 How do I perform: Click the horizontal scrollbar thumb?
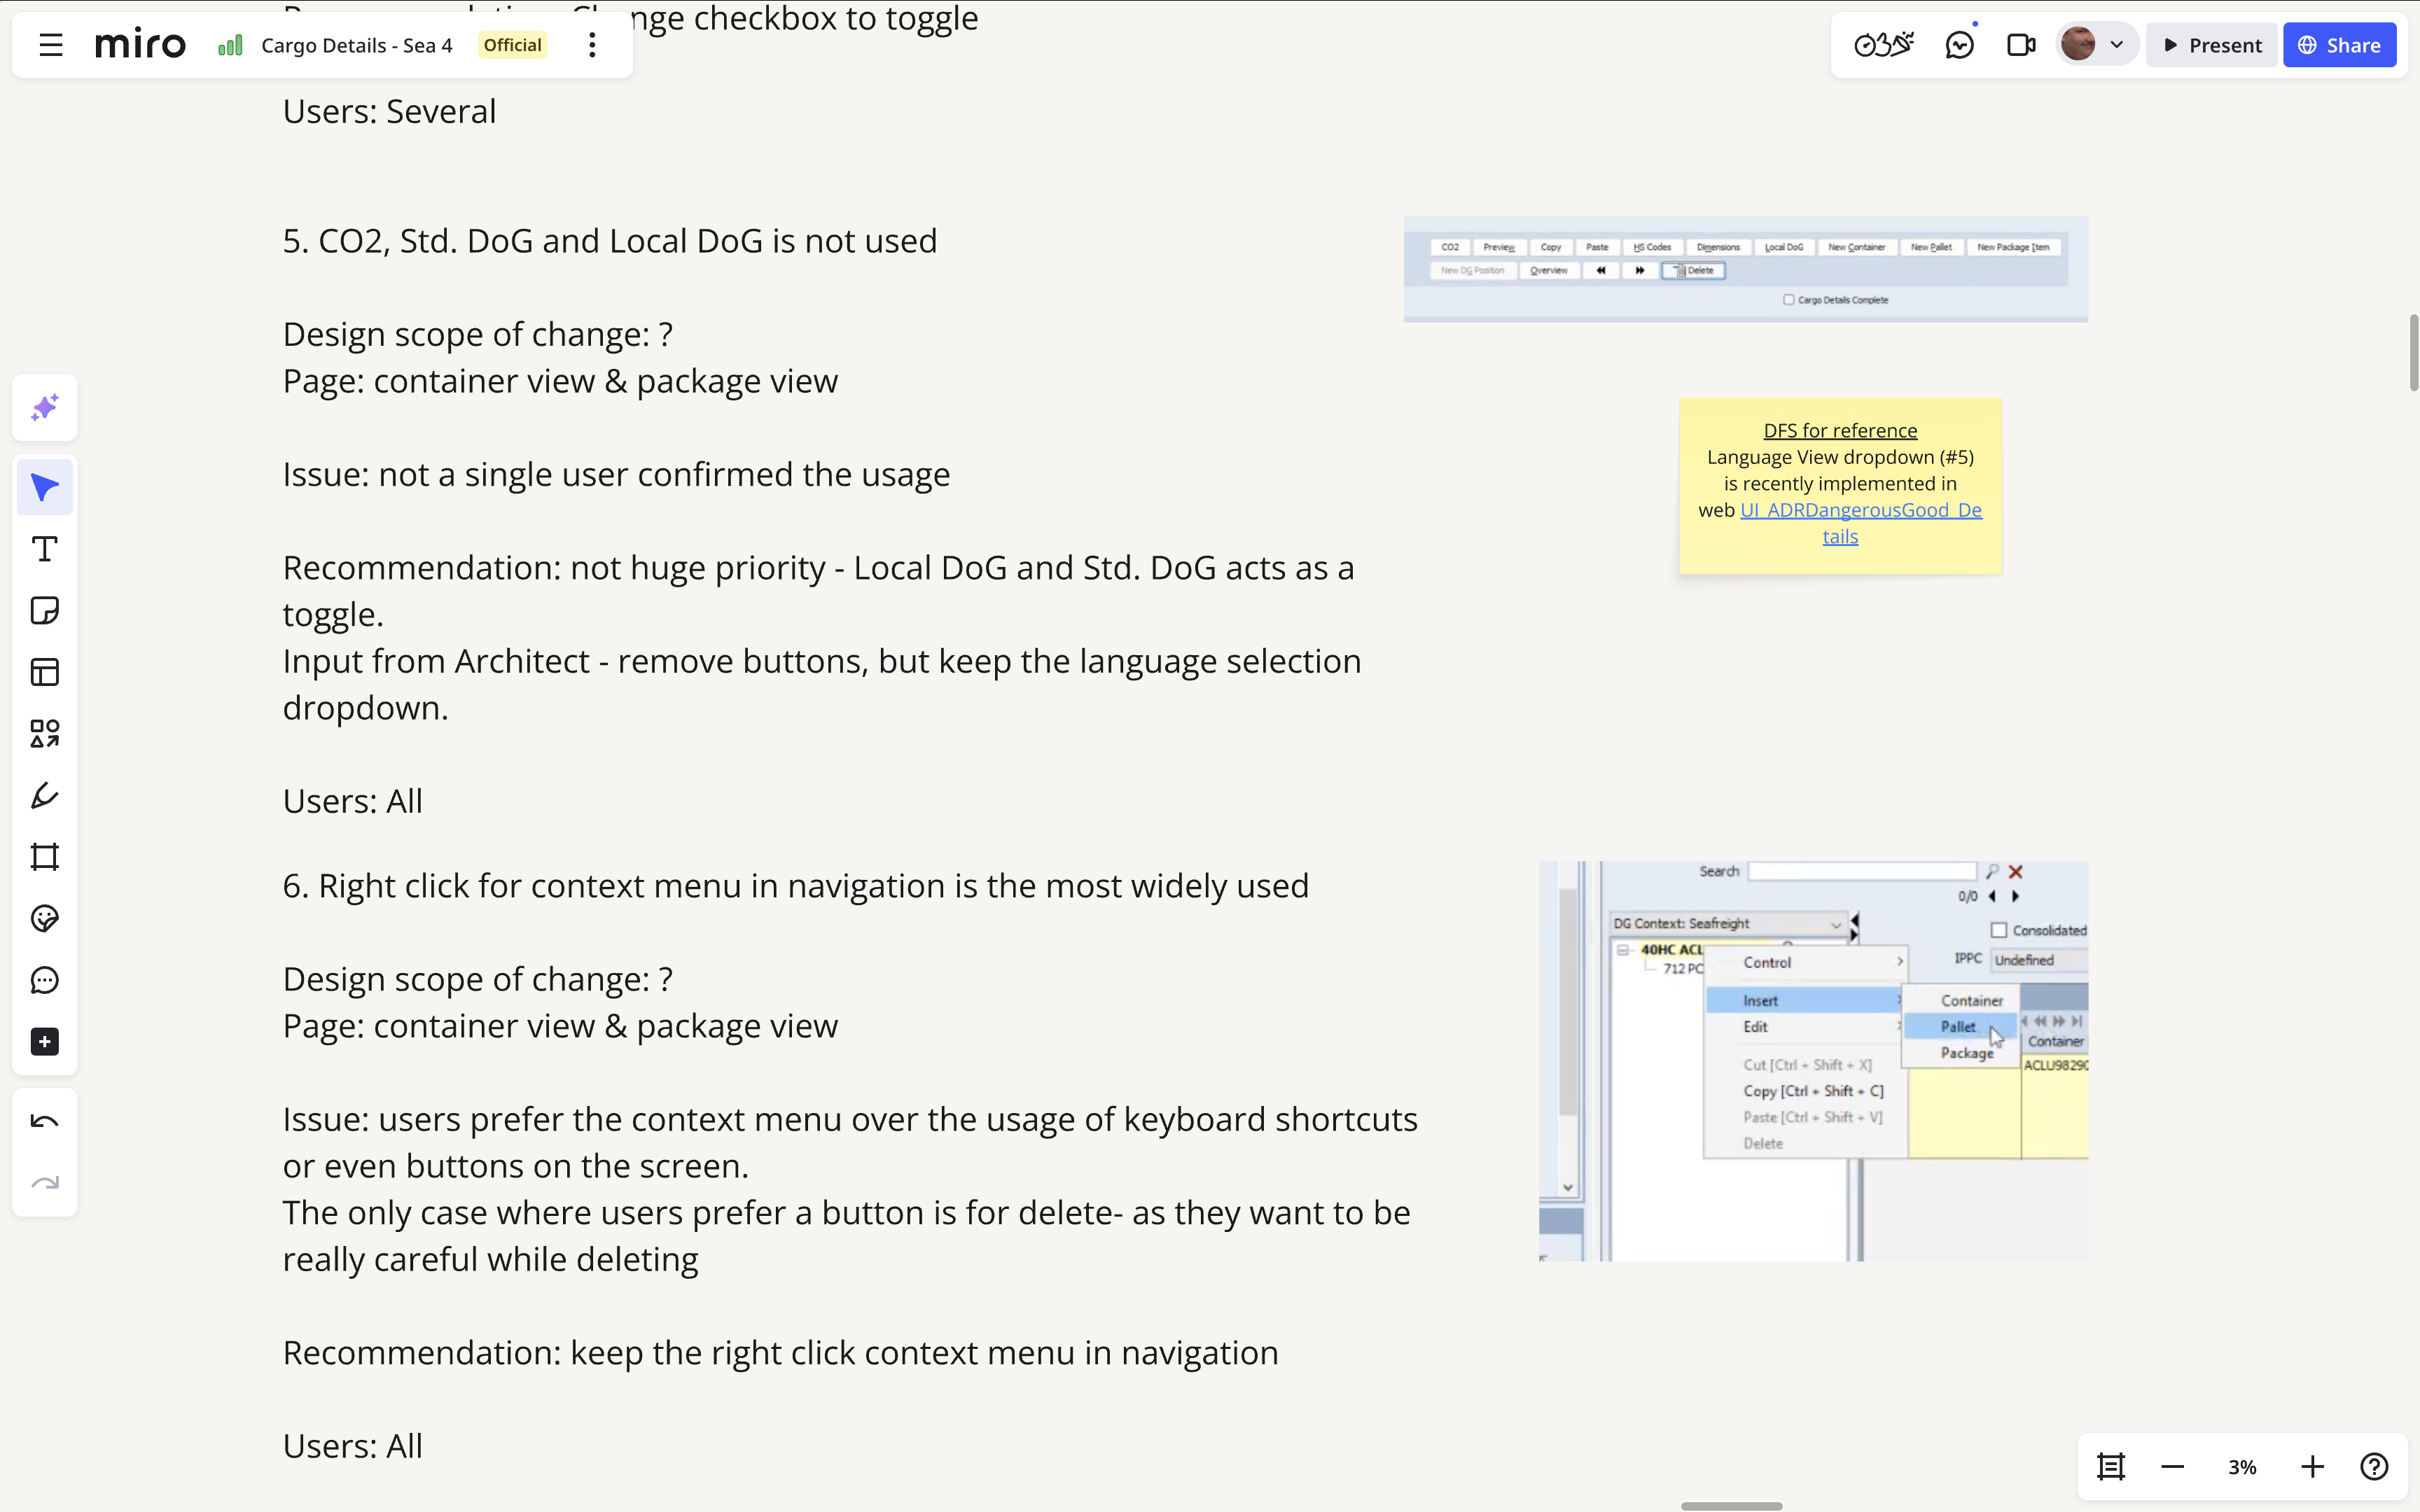coord(1731,1506)
